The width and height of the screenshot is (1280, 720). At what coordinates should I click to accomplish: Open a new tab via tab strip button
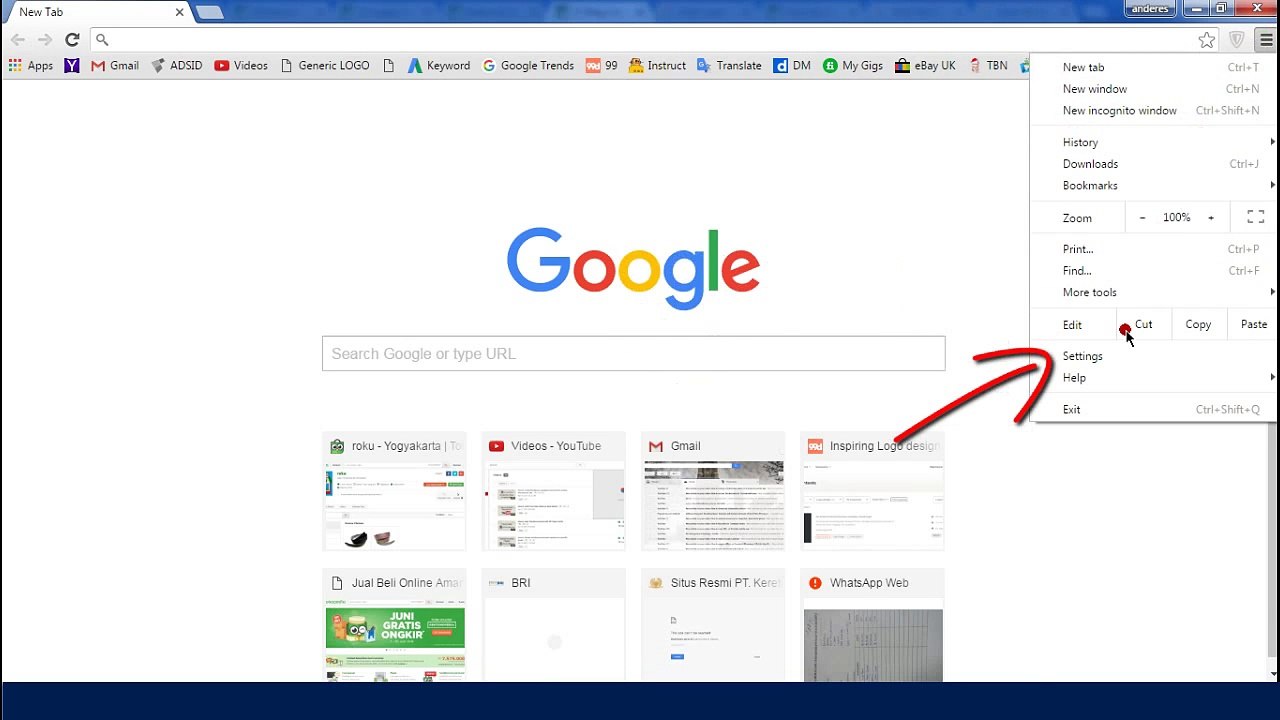209,12
